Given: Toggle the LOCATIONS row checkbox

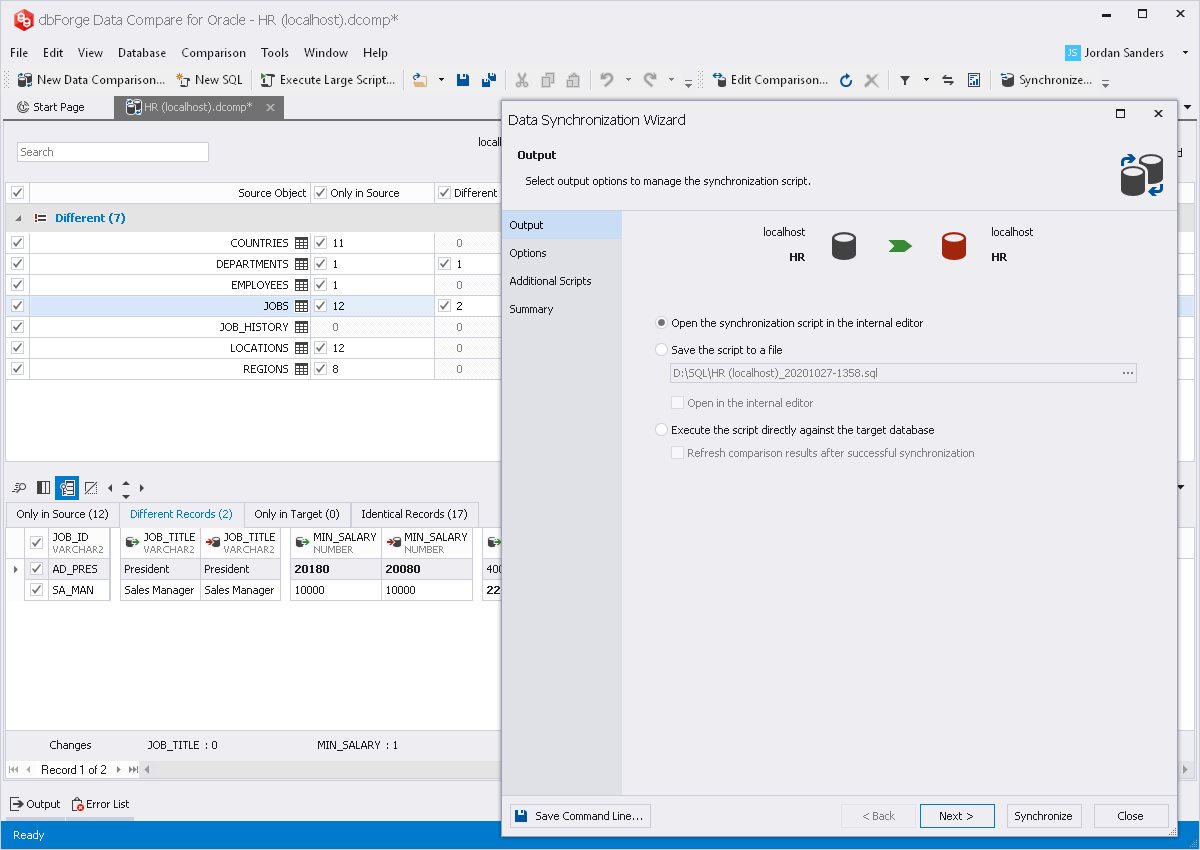Looking at the screenshot, I should click(x=17, y=347).
